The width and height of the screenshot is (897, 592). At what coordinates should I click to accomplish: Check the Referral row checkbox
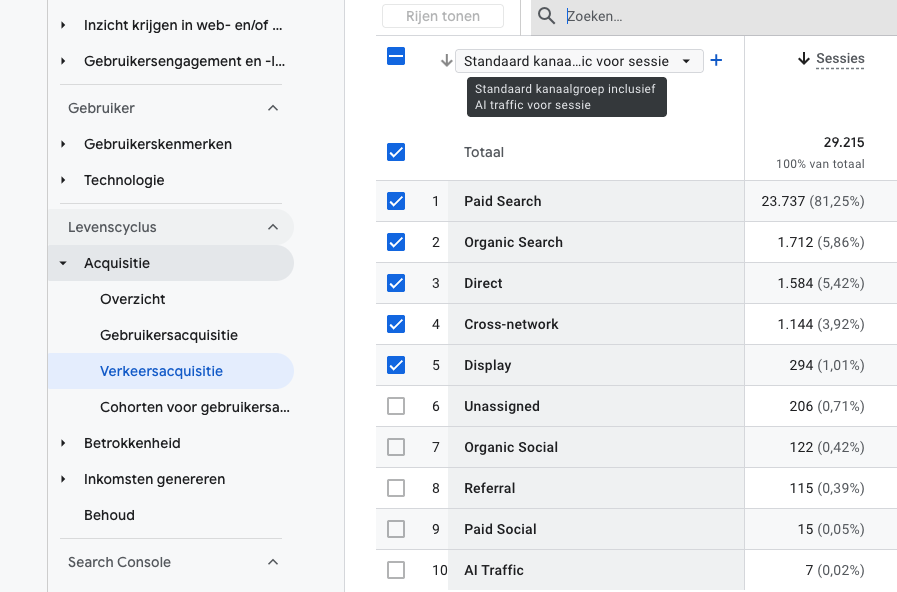click(396, 488)
